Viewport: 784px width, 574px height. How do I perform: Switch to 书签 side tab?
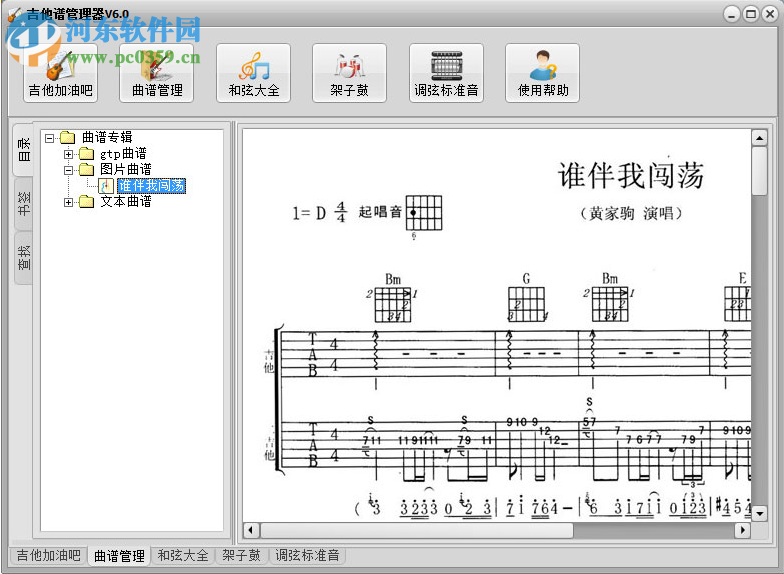[24, 203]
